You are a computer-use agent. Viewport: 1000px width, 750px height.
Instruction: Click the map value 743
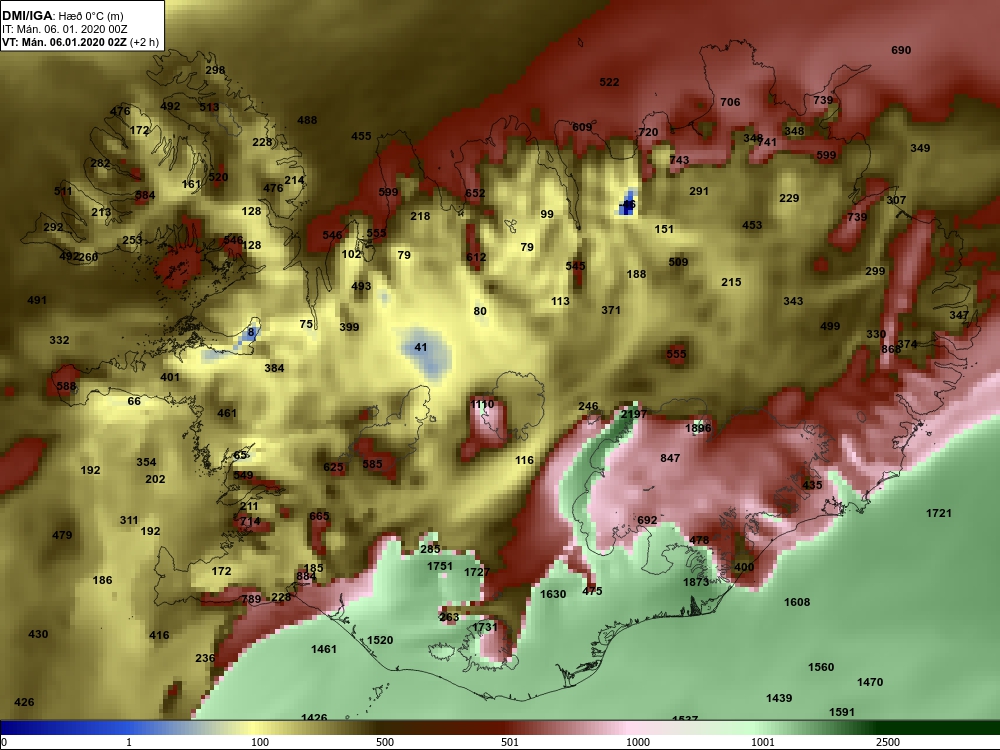(679, 160)
